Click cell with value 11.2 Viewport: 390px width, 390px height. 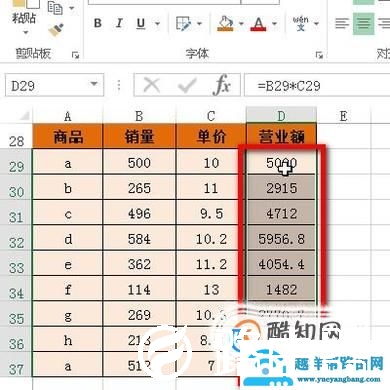pos(211,264)
